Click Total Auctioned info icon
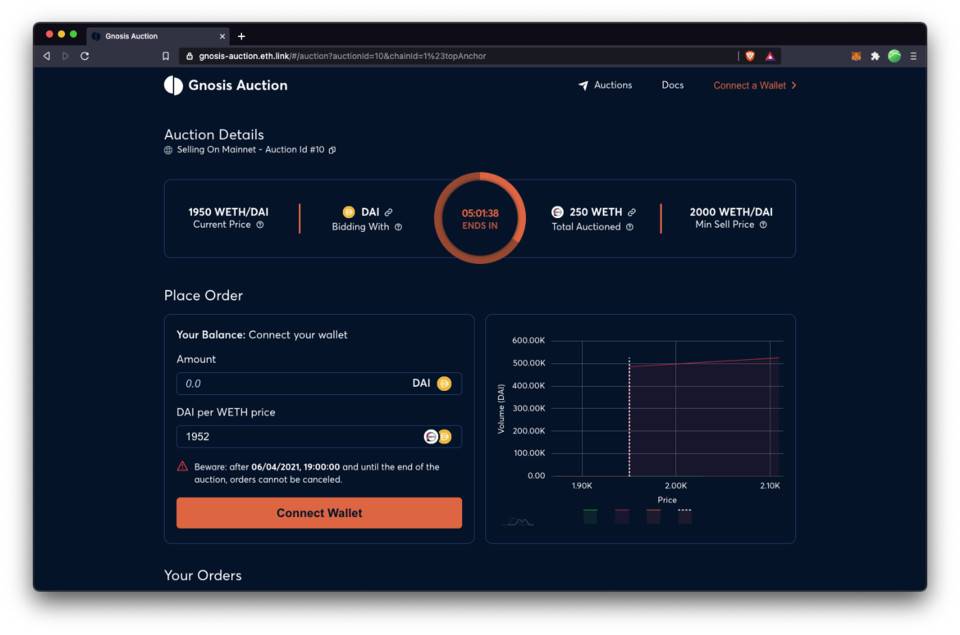The image size is (960, 635). (x=629, y=227)
